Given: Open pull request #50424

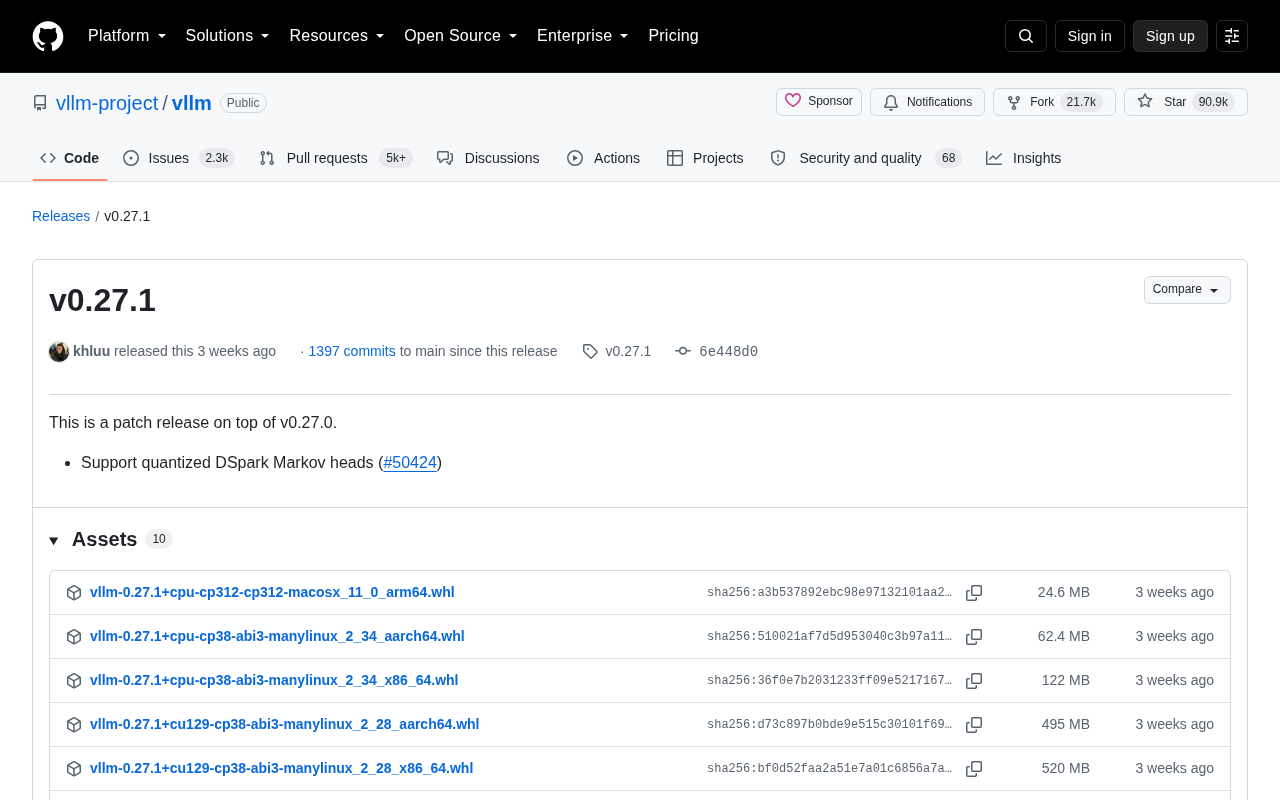Looking at the screenshot, I should (x=410, y=463).
